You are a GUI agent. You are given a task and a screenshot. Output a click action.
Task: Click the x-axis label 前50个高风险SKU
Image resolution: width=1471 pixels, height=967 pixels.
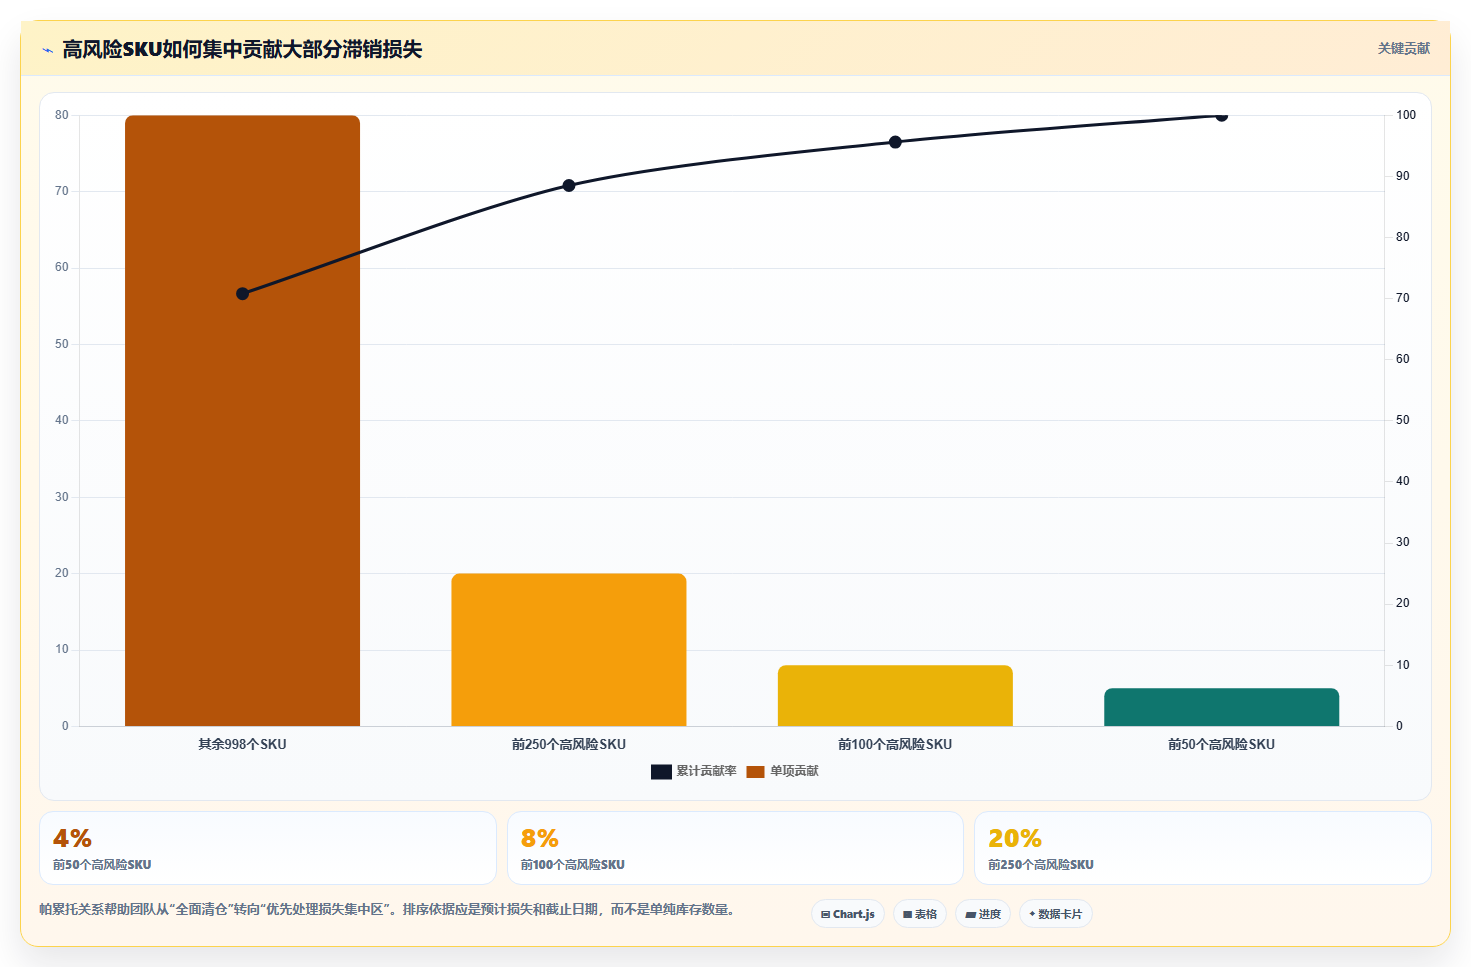pos(1221,744)
